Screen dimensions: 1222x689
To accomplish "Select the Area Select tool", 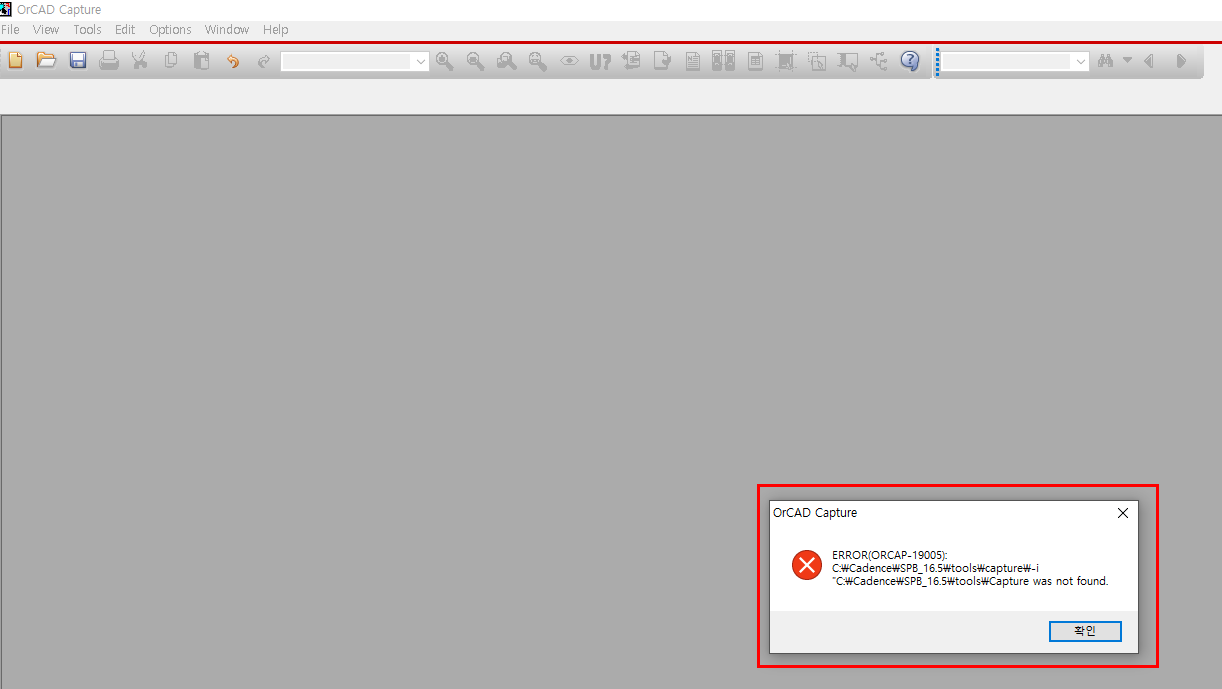I will (x=817, y=61).
